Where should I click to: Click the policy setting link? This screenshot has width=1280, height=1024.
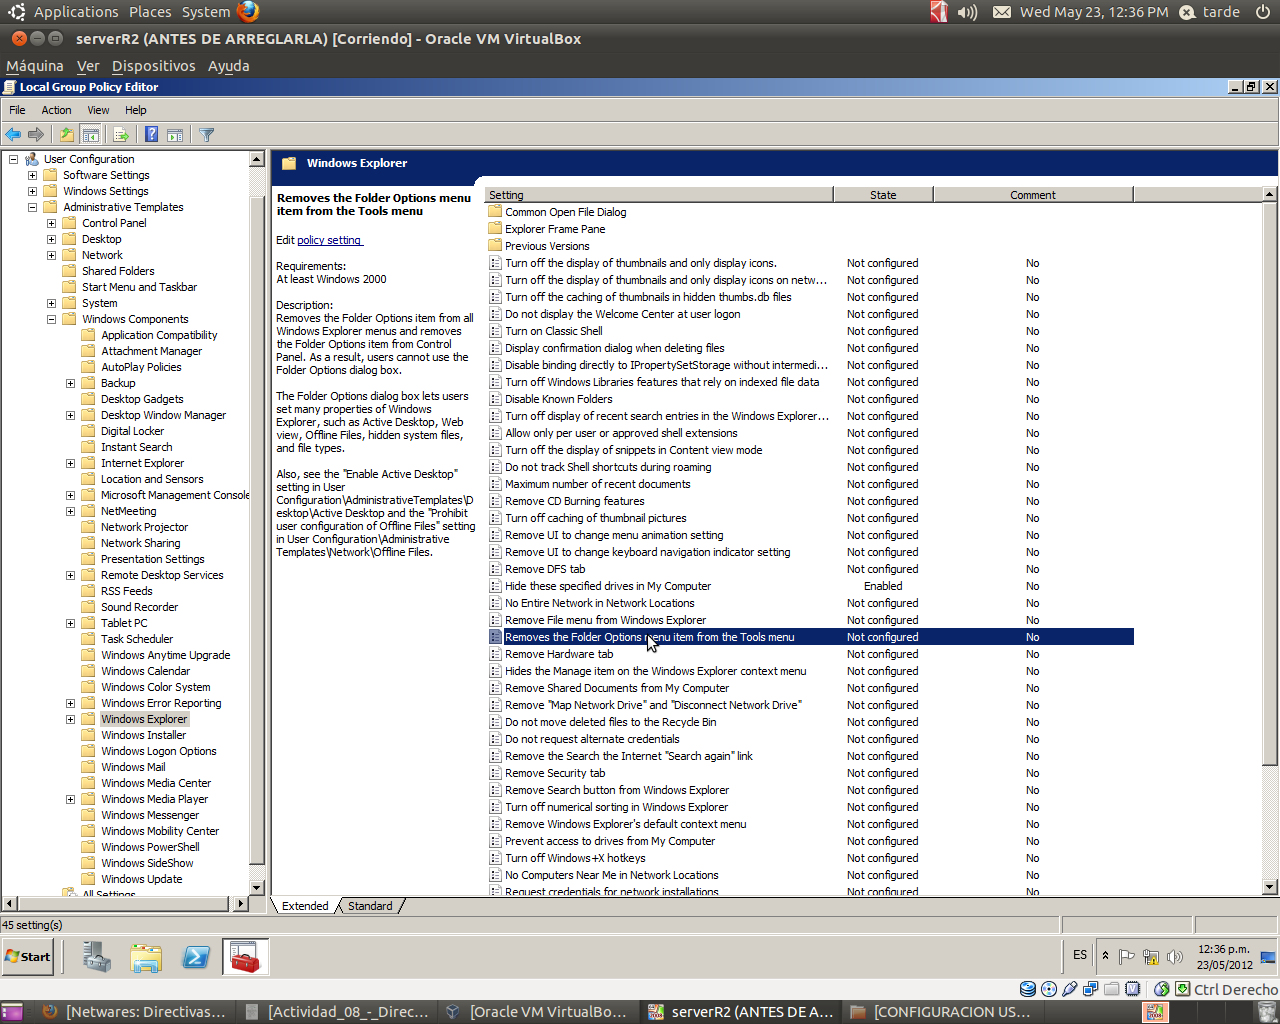(x=329, y=240)
